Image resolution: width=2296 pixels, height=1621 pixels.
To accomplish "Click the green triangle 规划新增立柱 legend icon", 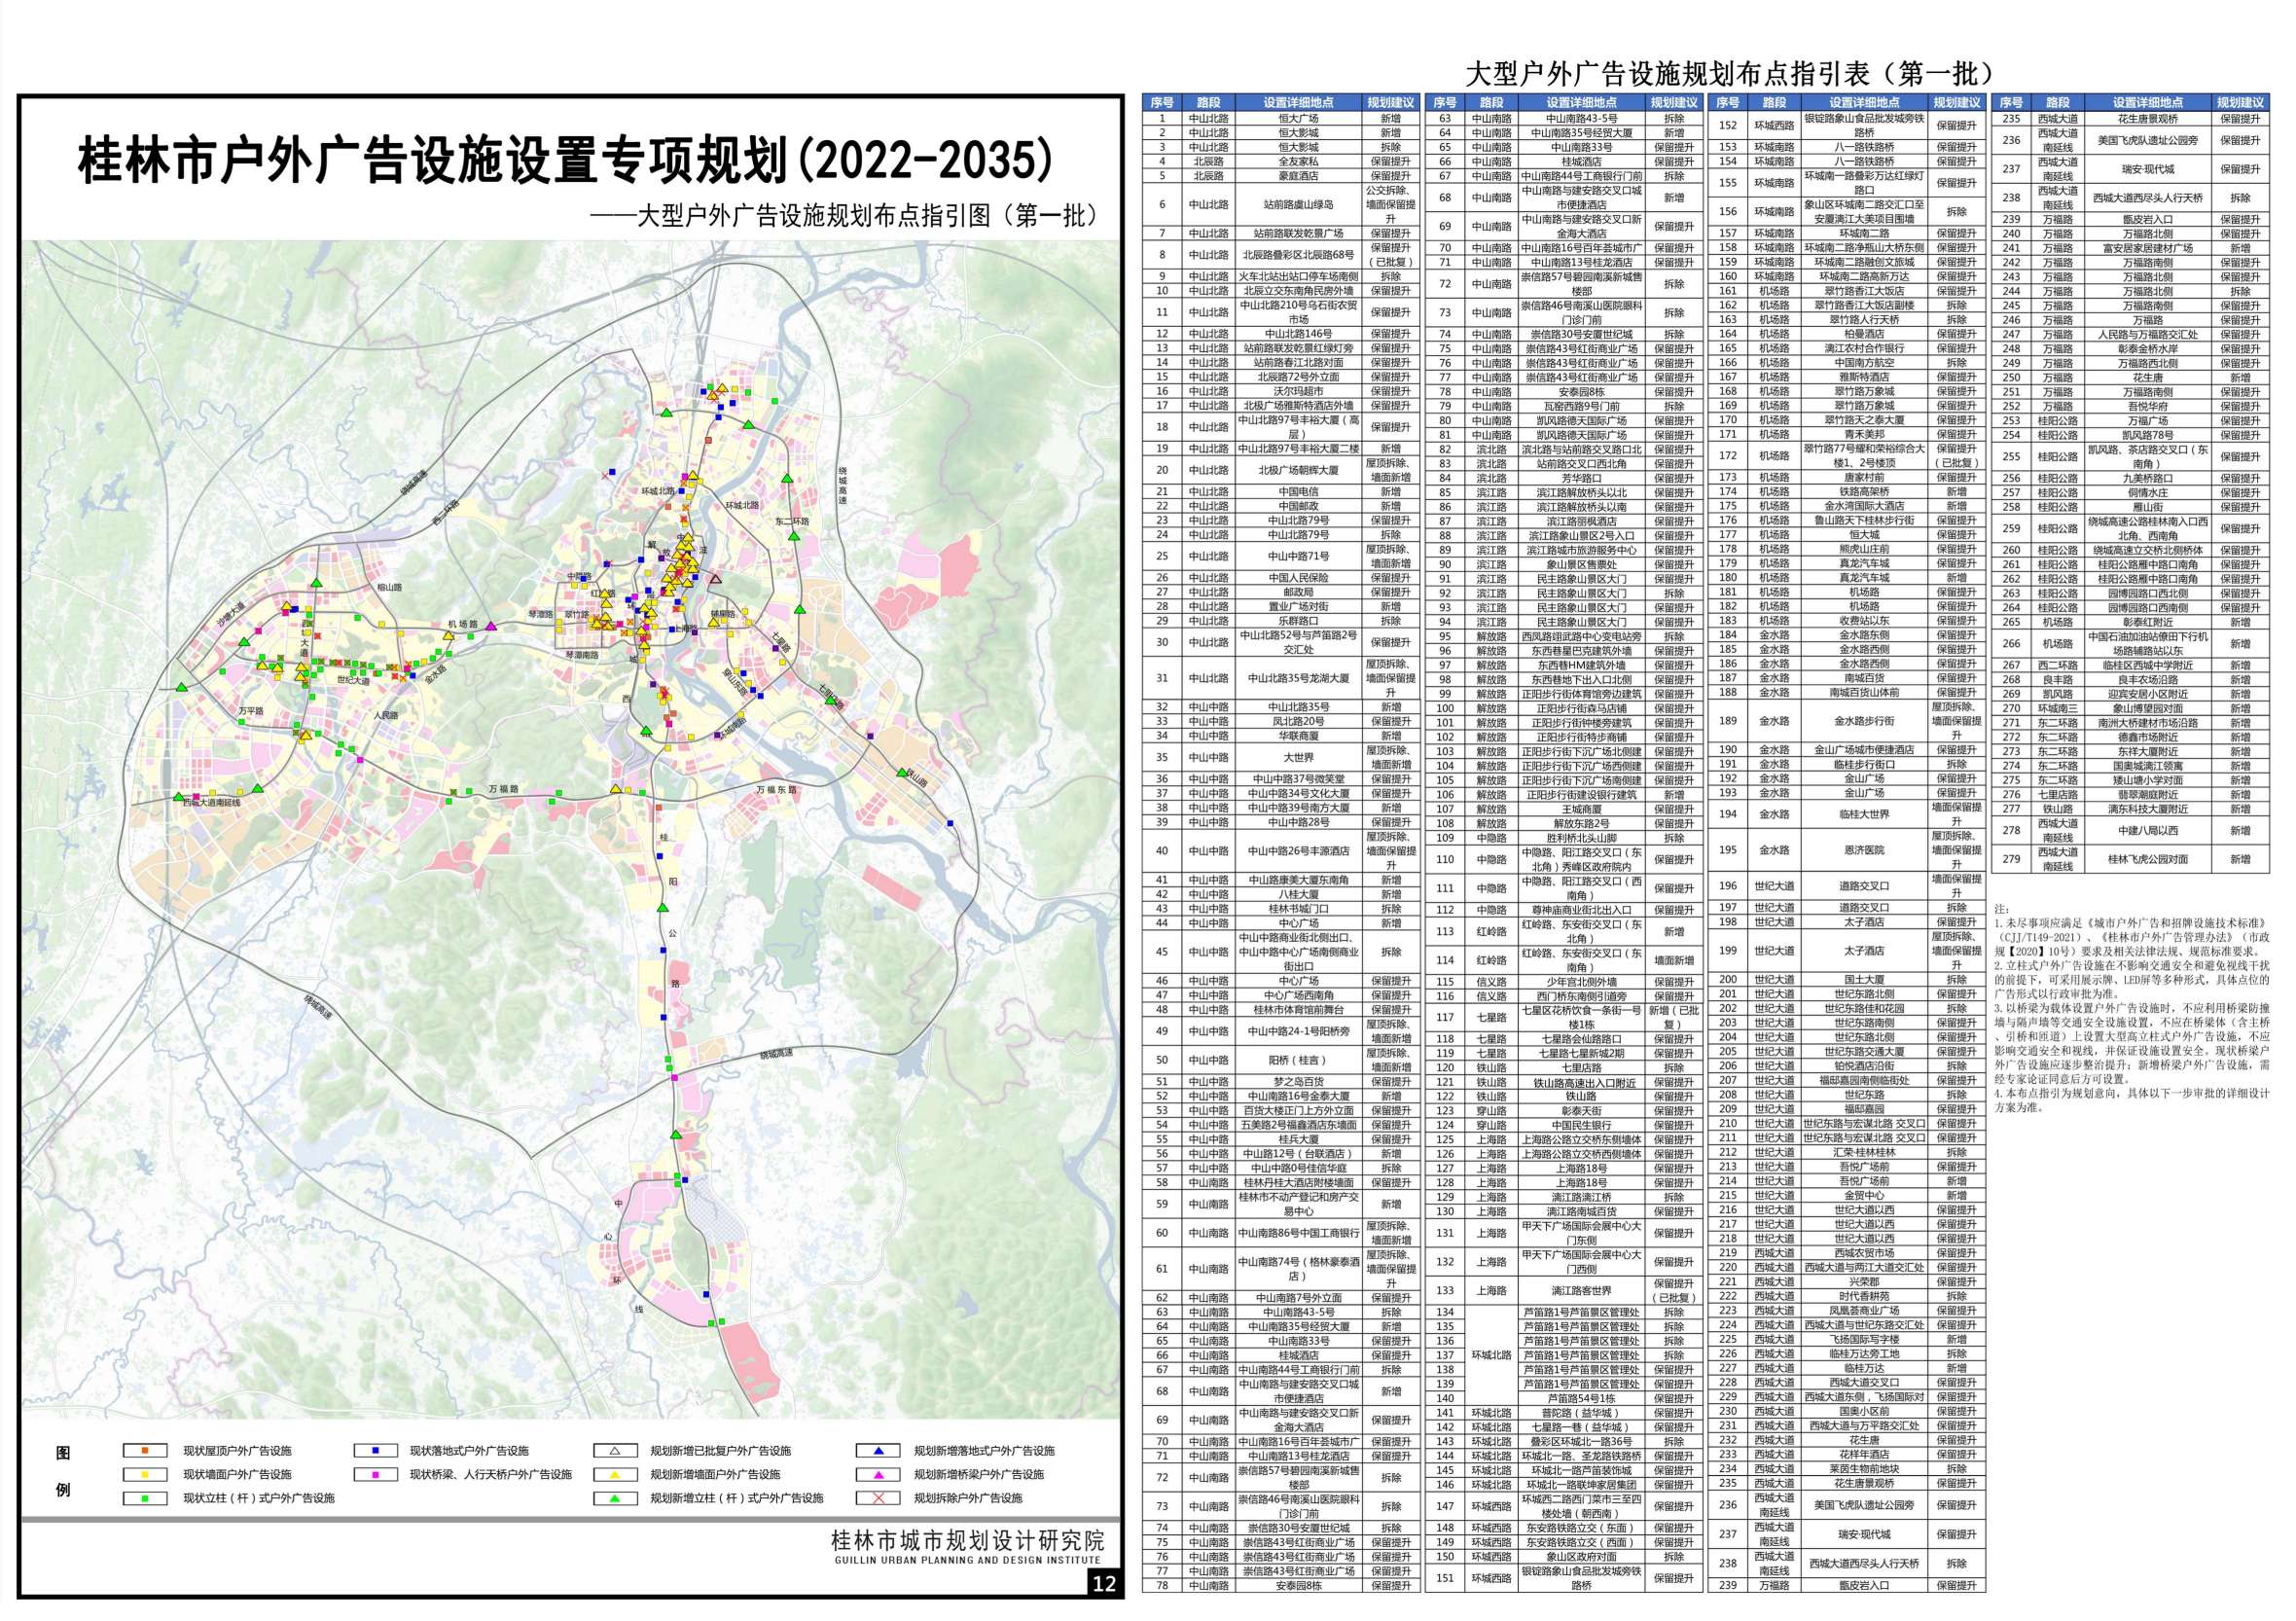I will pyautogui.click(x=616, y=1498).
